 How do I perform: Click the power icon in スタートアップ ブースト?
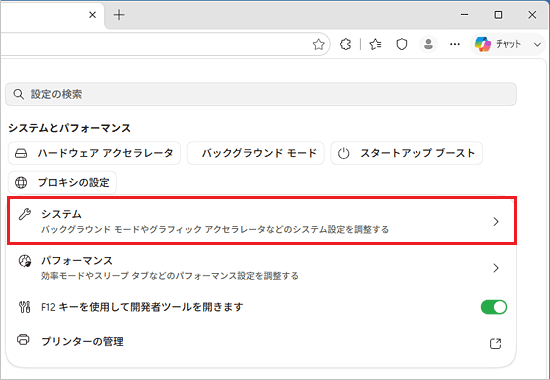click(x=343, y=153)
